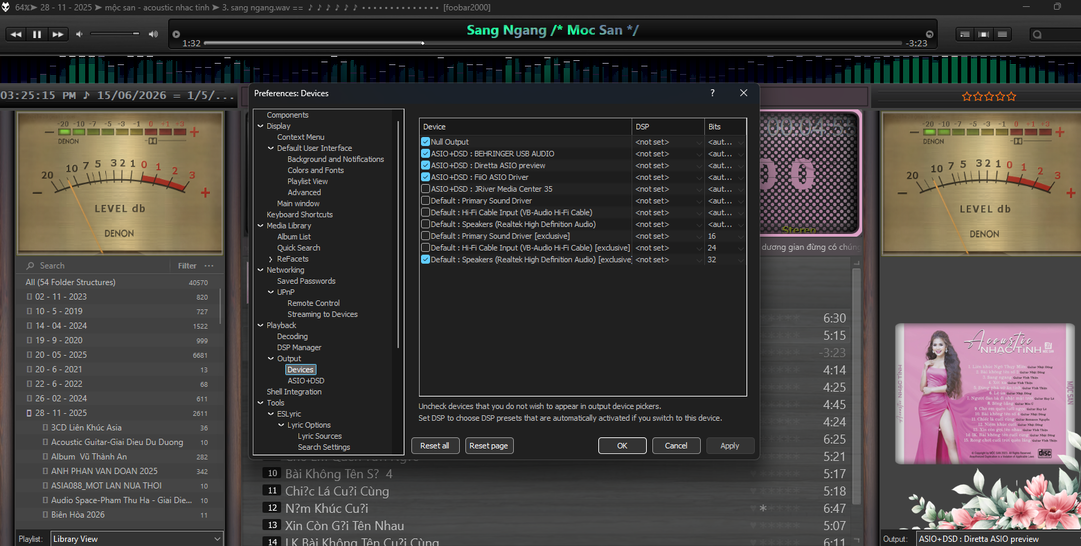The image size is (1081, 546).
Task: Click the asterisk rating mark on track 12
Action: tap(763, 509)
